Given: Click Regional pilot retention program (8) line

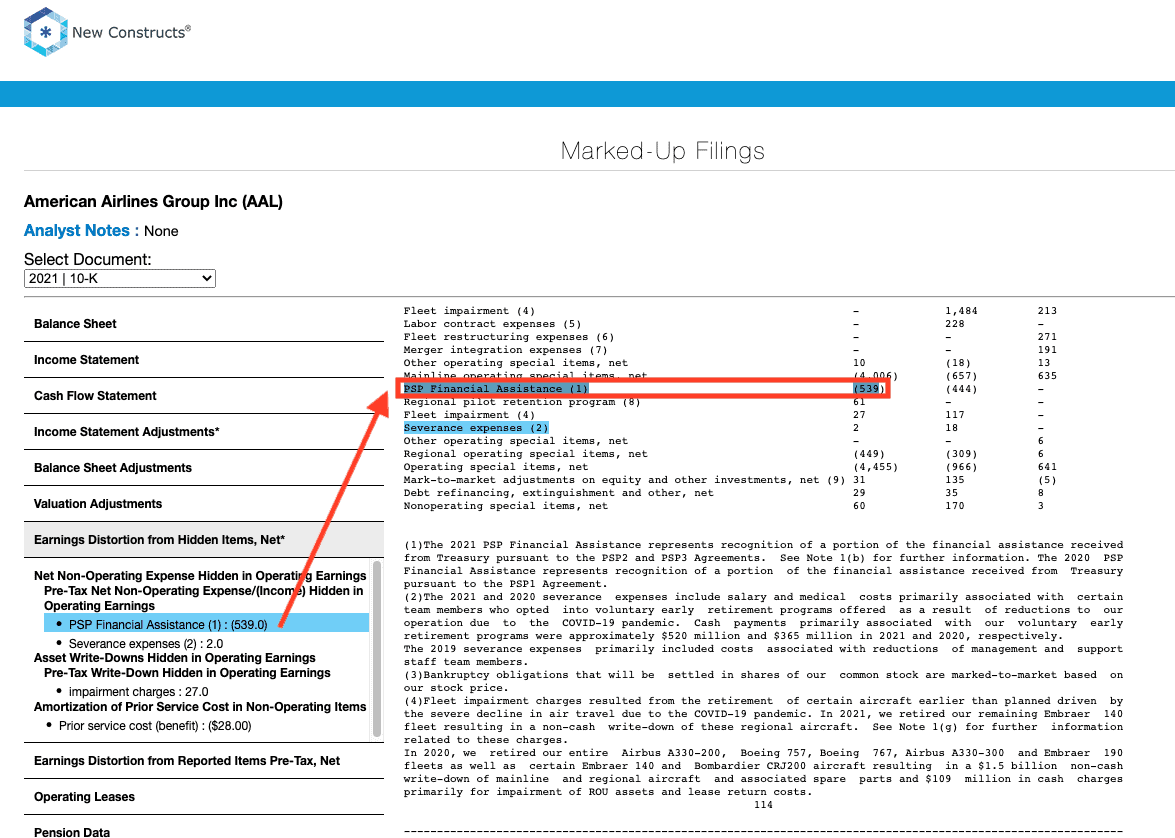Looking at the screenshot, I should [522, 402].
